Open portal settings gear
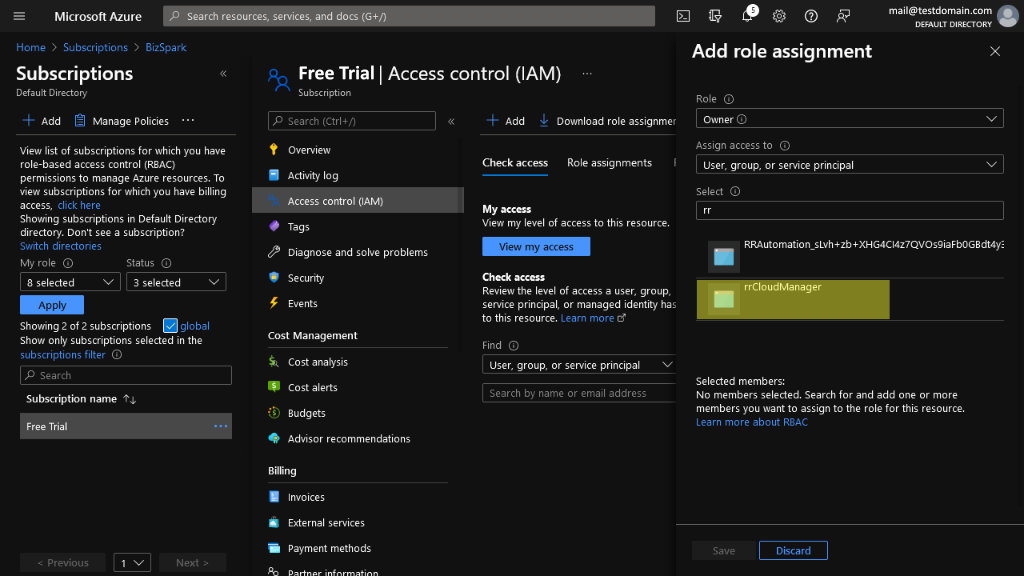This screenshot has height=576, width=1024. pos(779,16)
